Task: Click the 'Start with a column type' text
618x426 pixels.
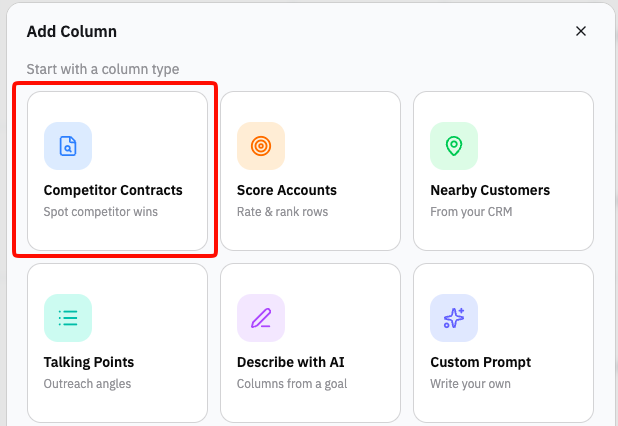Action: (x=103, y=69)
